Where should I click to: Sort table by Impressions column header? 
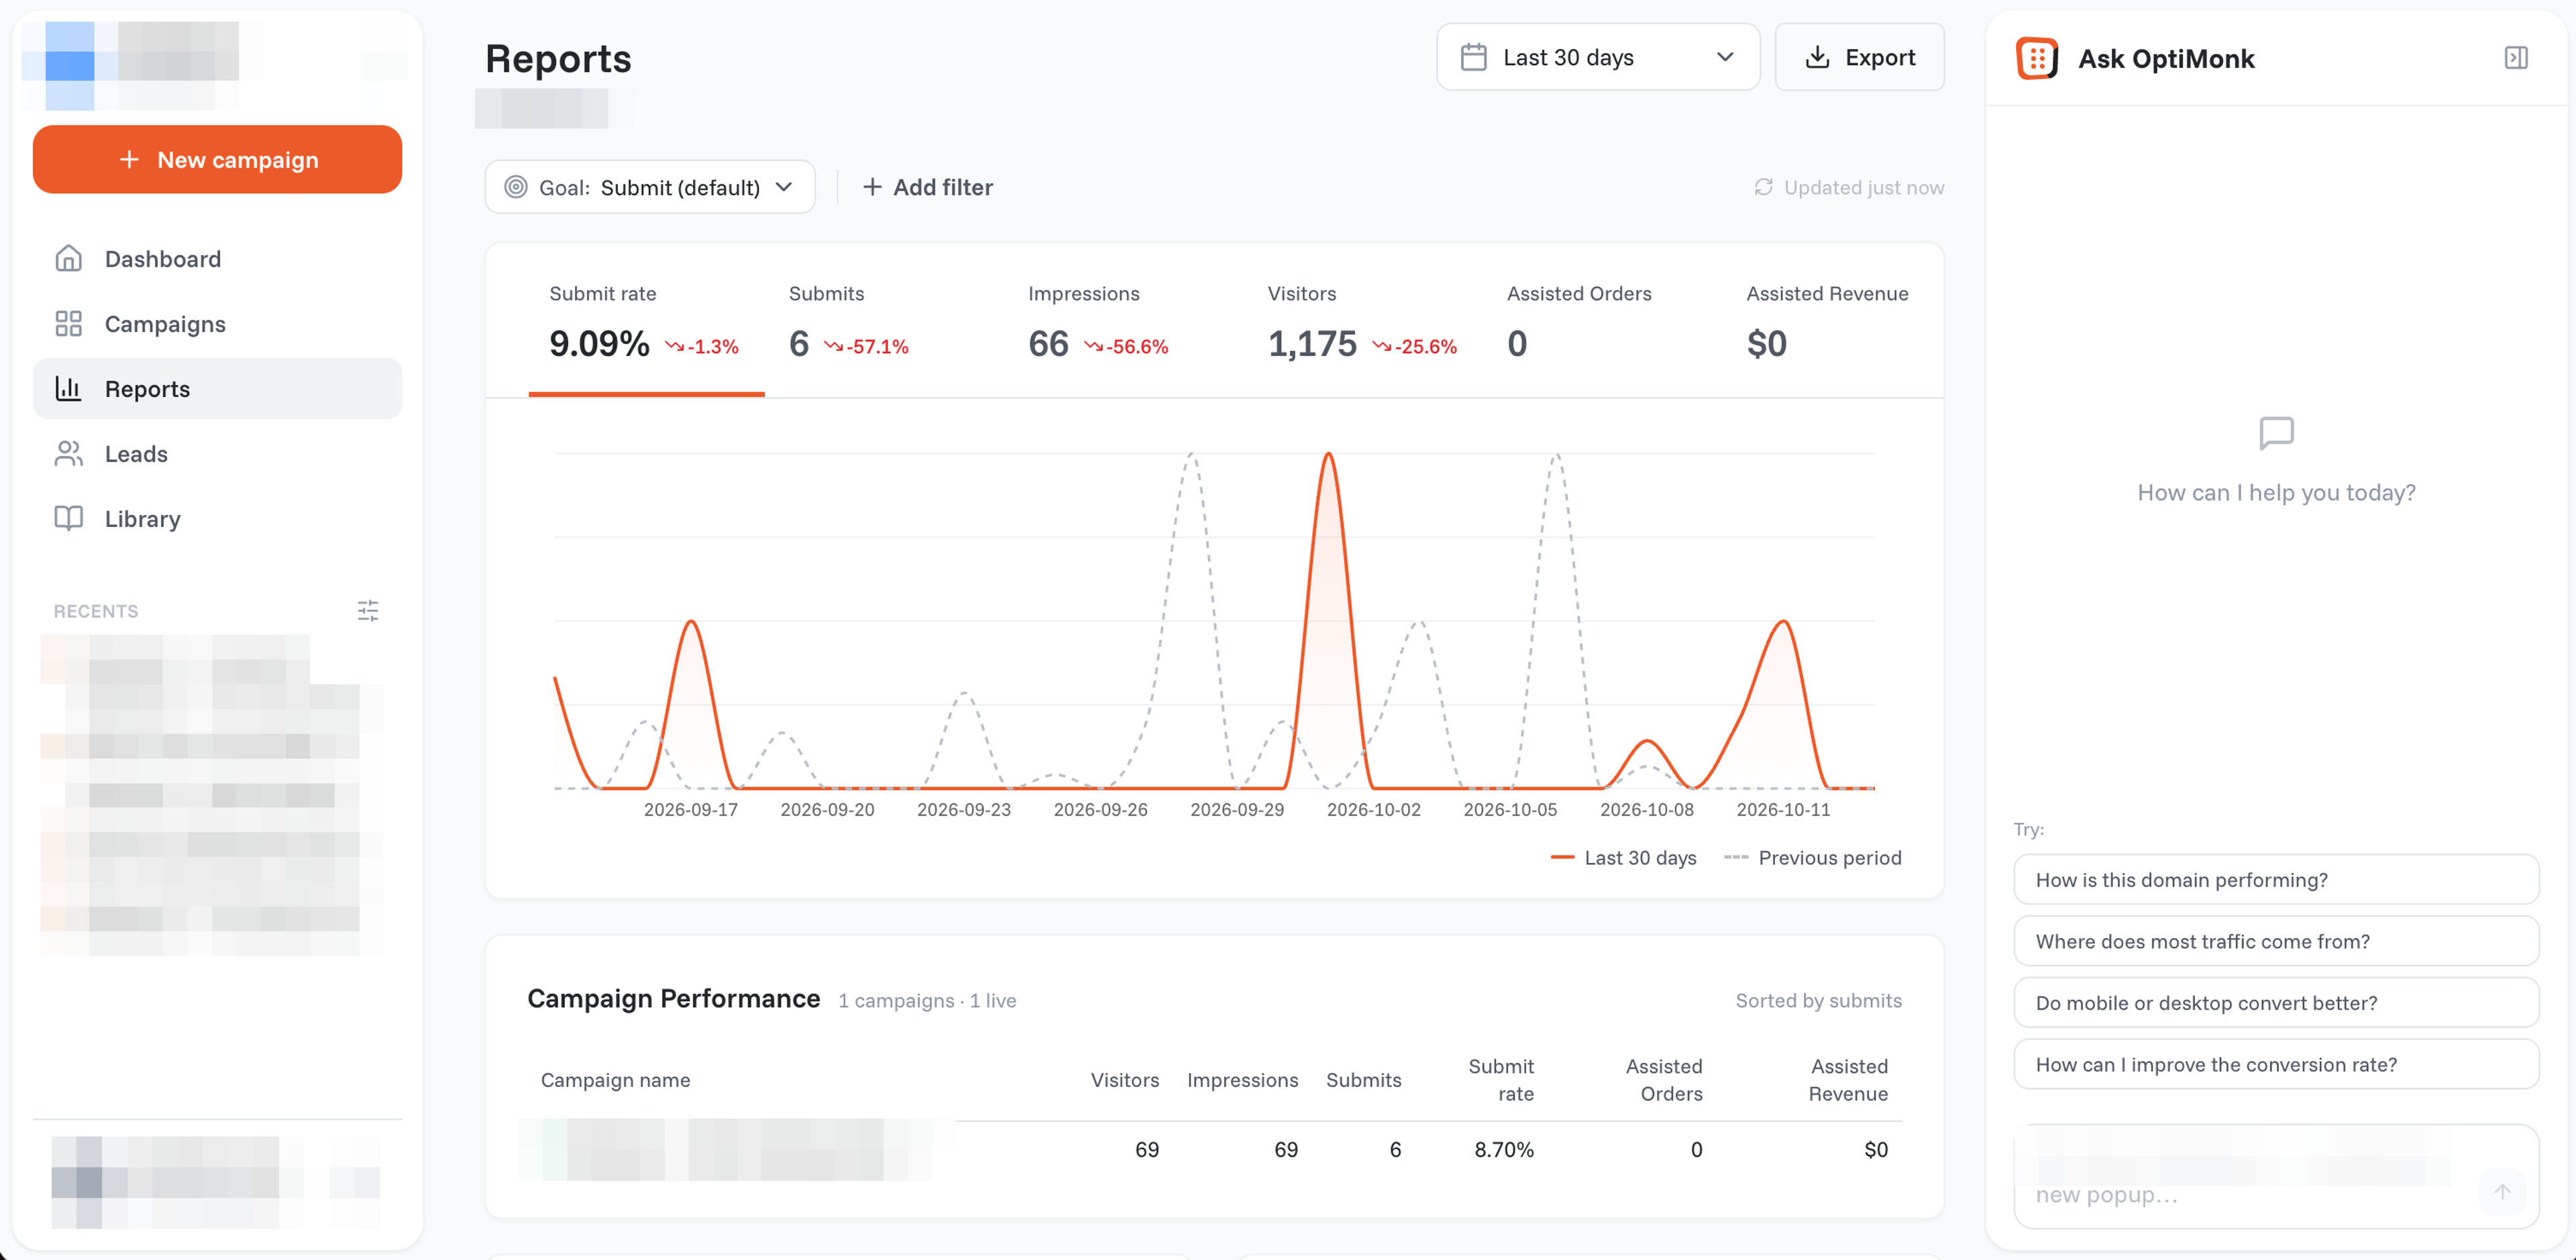pyautogui.click(x=1242, y=1080)
